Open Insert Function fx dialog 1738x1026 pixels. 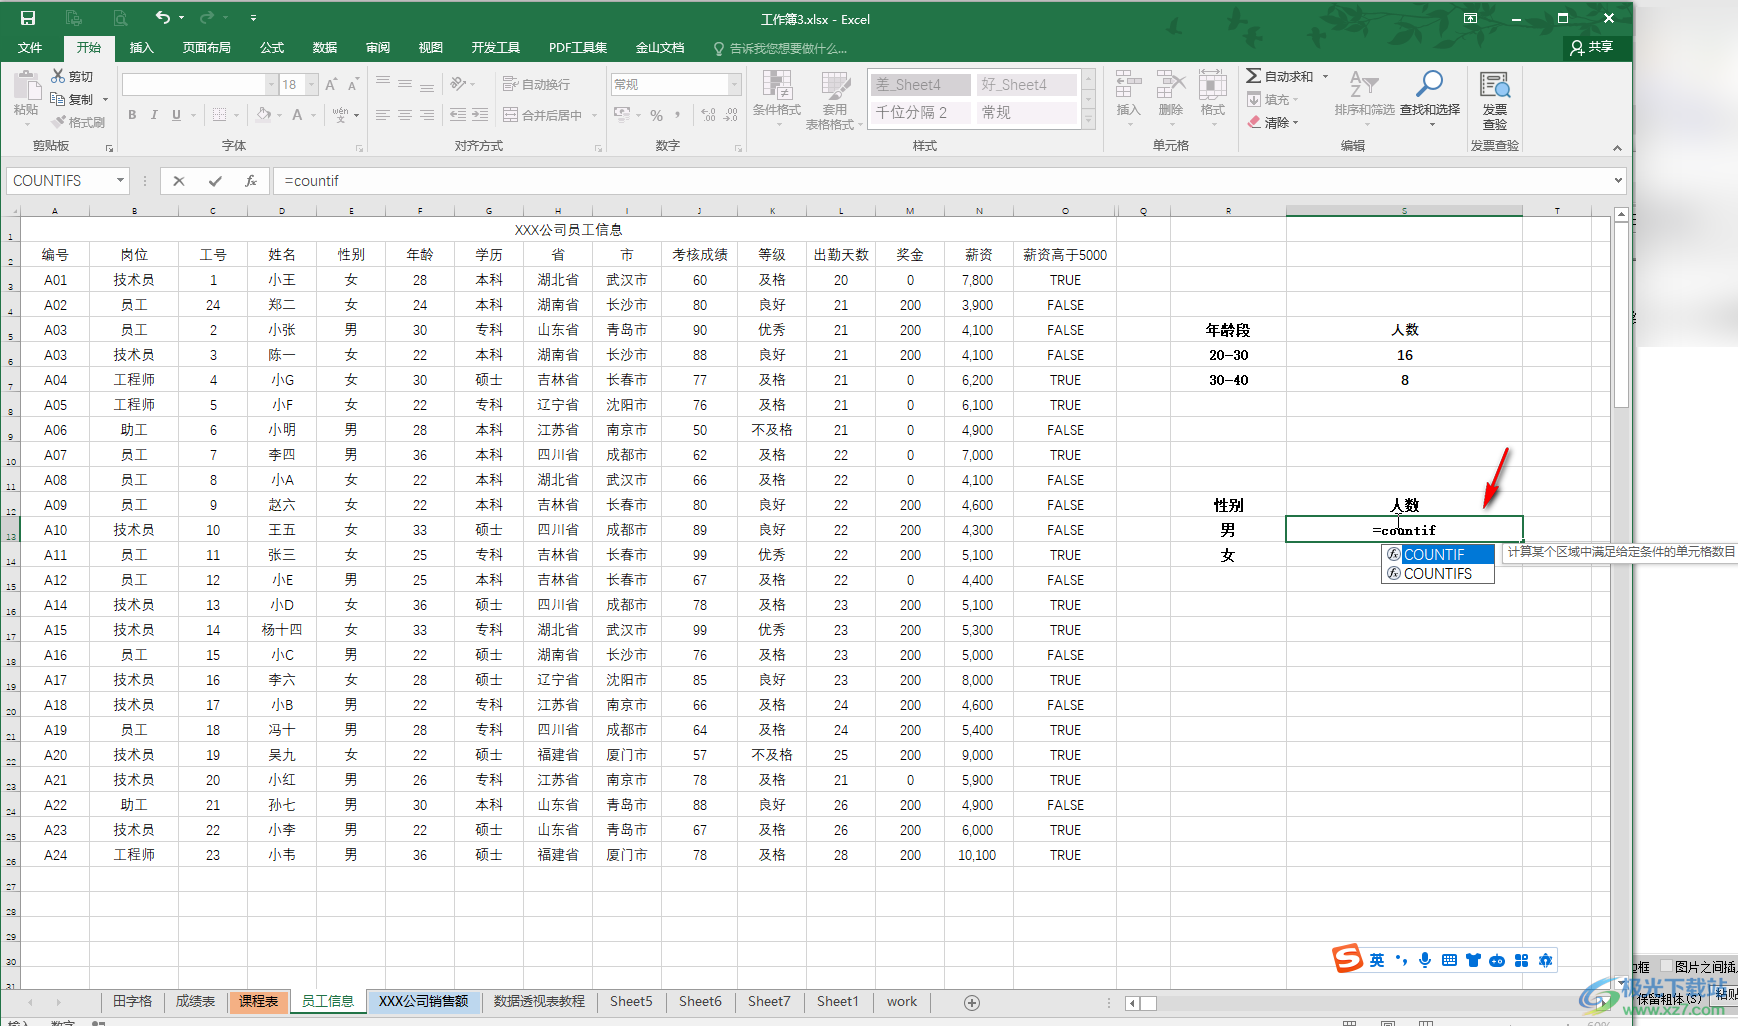click(251, 181)
